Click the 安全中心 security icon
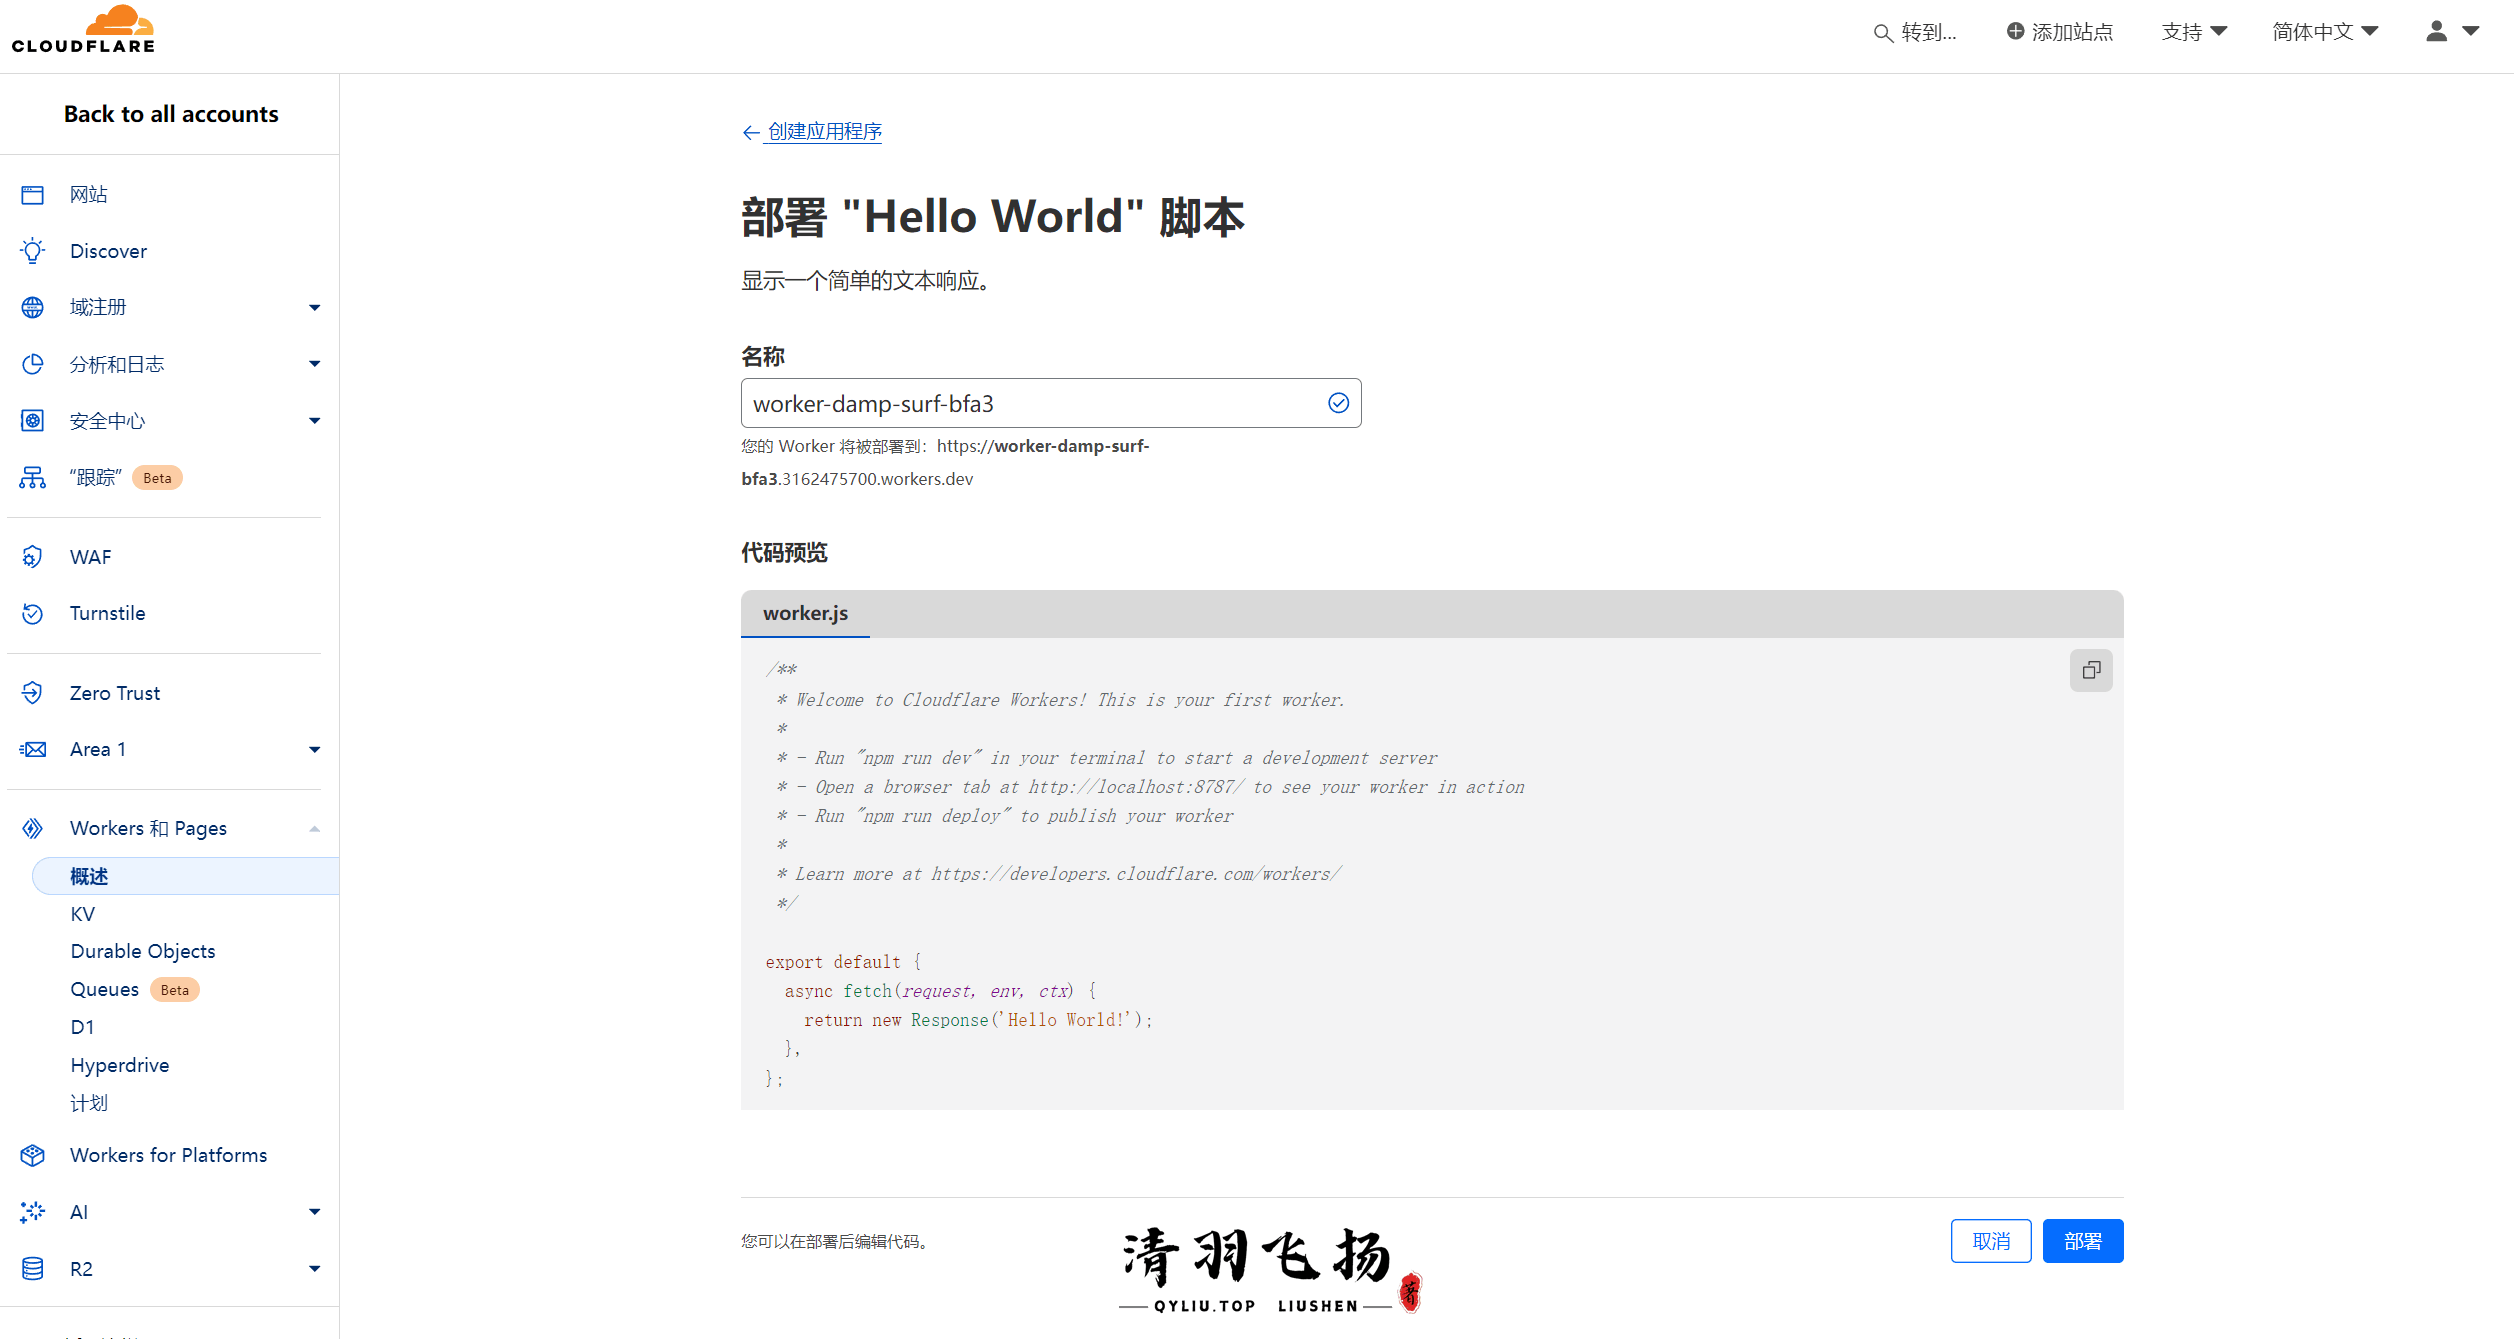This screenshot has height=1339, width=2514. 33,421
